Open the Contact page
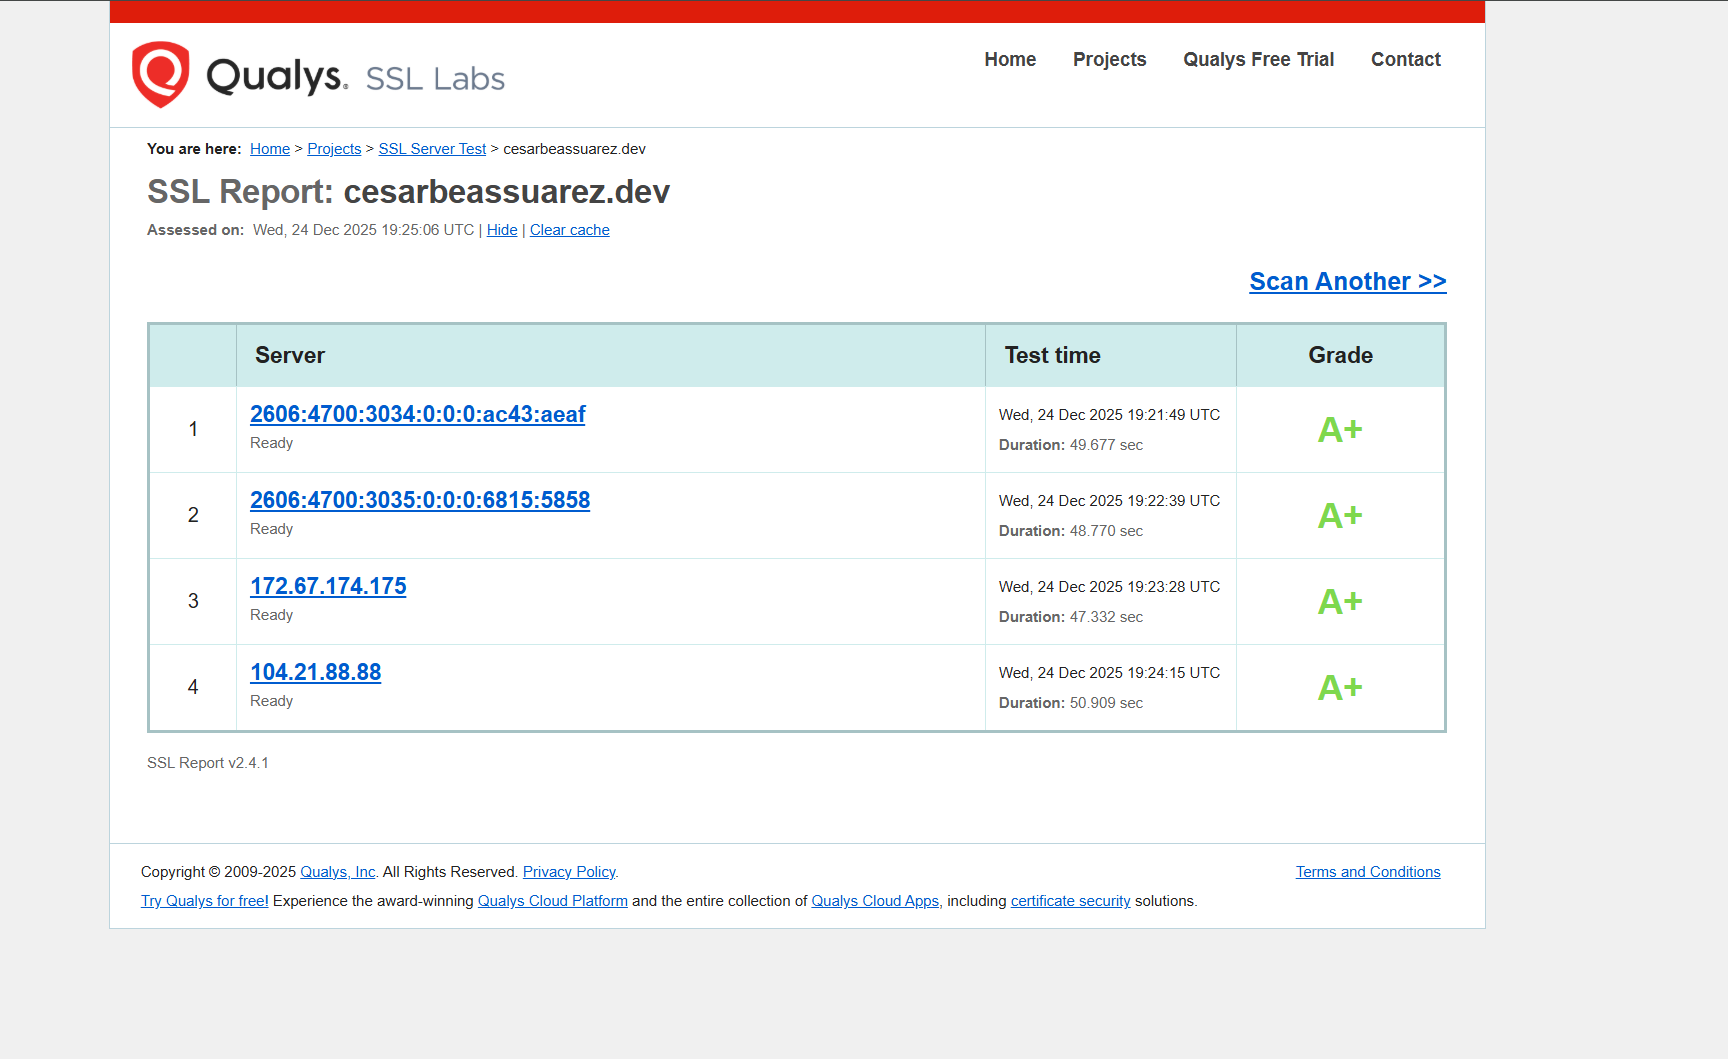 coord(1406,60)
